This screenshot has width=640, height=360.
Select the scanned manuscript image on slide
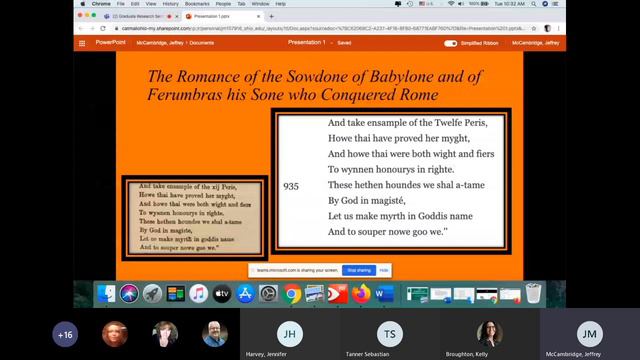coord(195,218)
